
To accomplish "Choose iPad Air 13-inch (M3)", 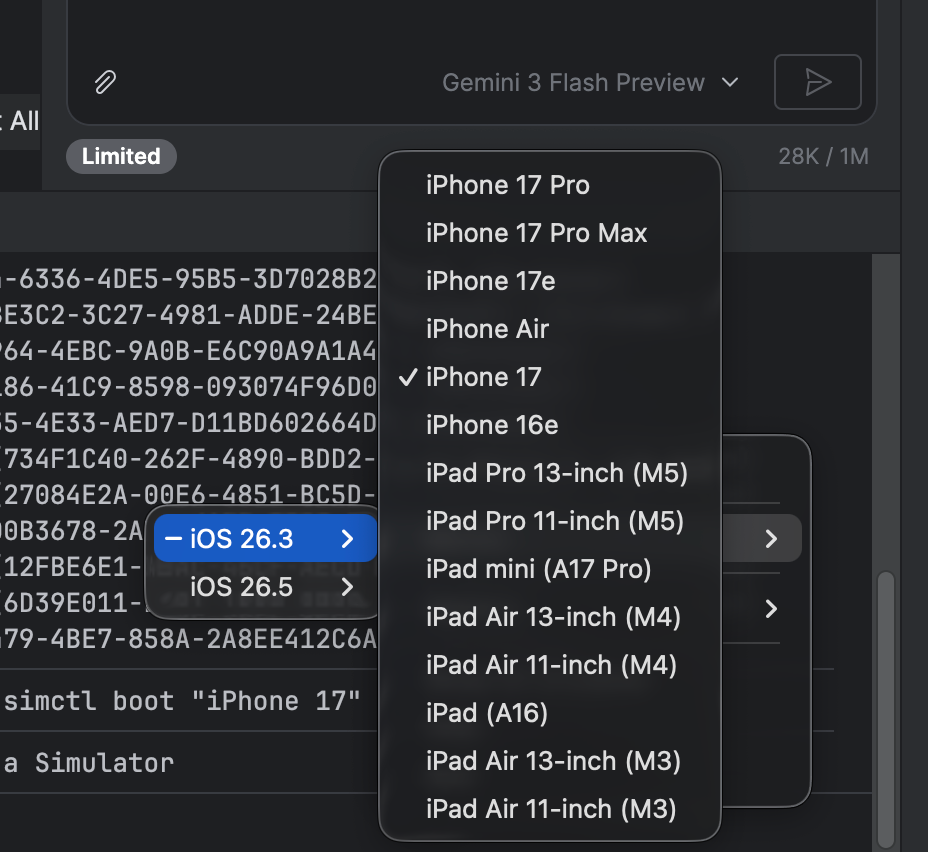I will point(550,760).
